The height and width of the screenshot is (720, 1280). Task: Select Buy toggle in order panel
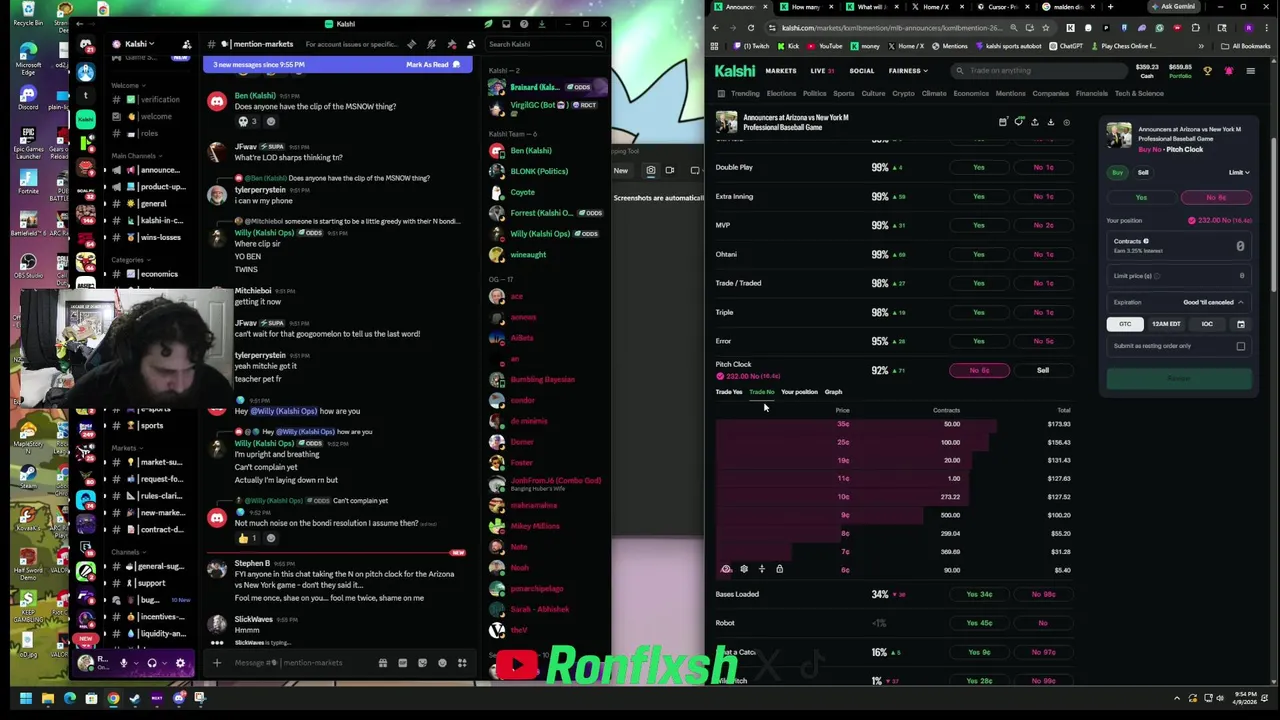[x=1118, y=172]
